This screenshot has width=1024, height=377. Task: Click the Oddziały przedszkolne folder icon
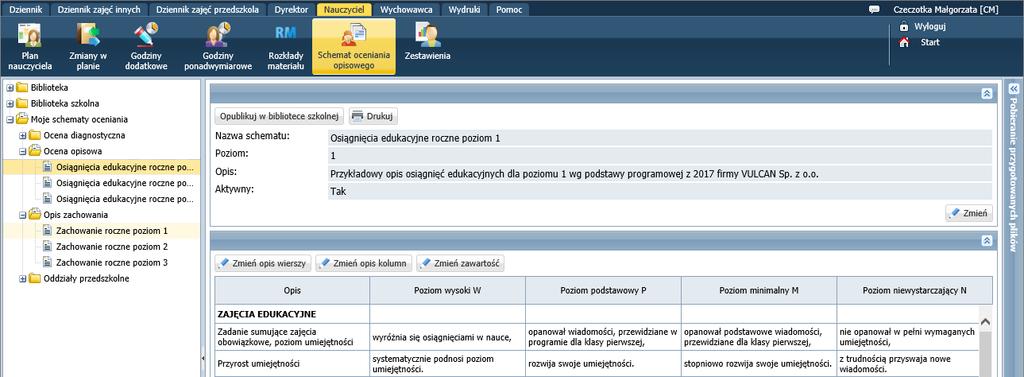[x=35, y=278]
